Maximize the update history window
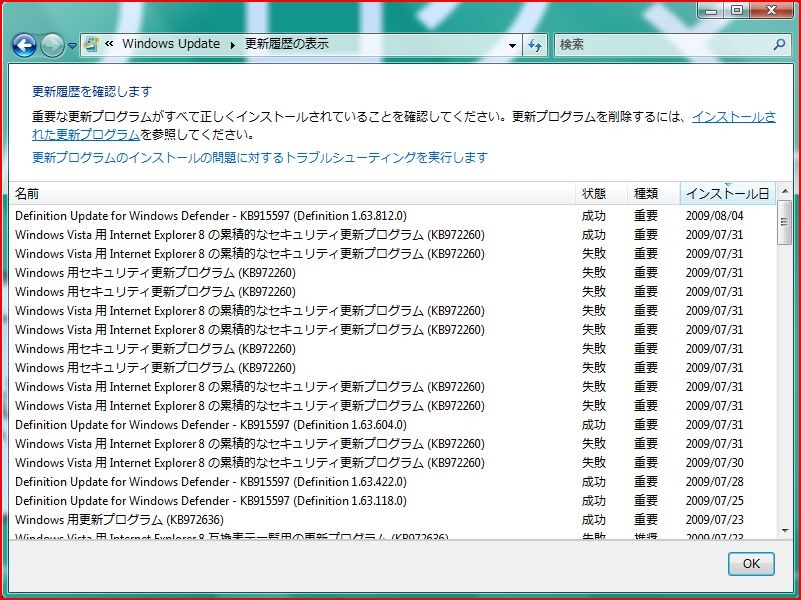The image size is (801, 600). click(737, 10)
